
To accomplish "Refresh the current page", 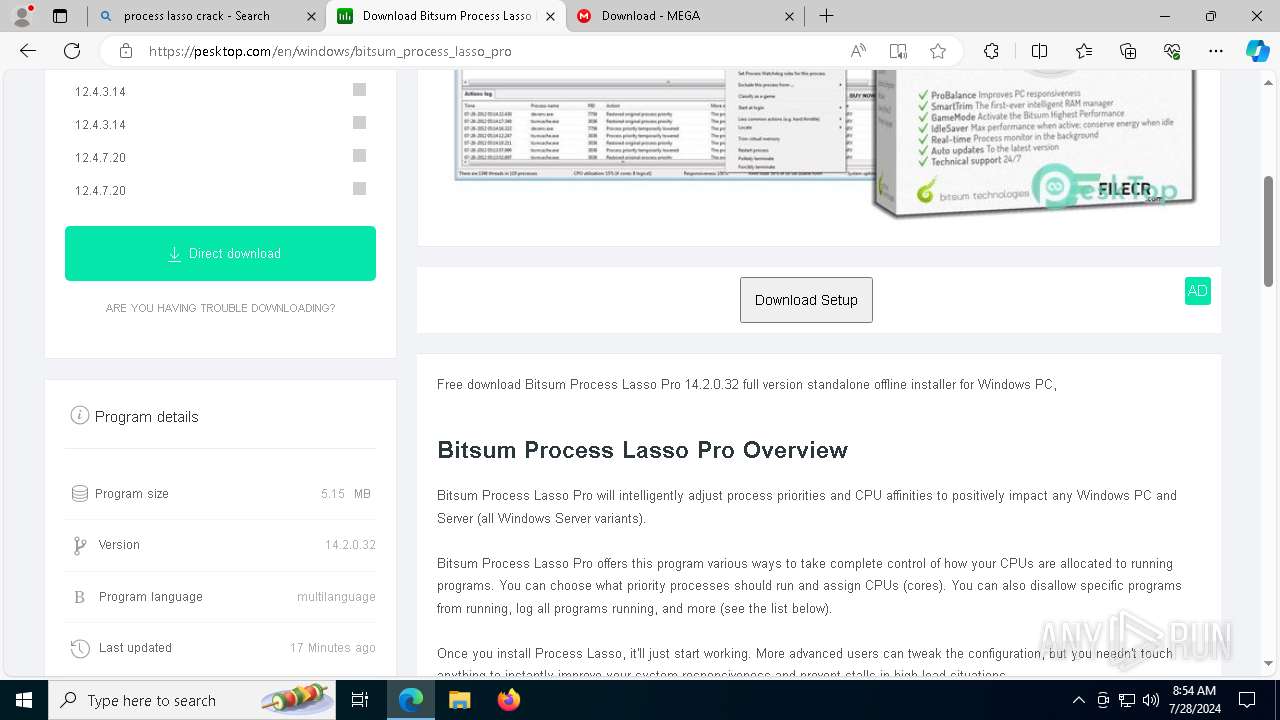I will point(72,51).
